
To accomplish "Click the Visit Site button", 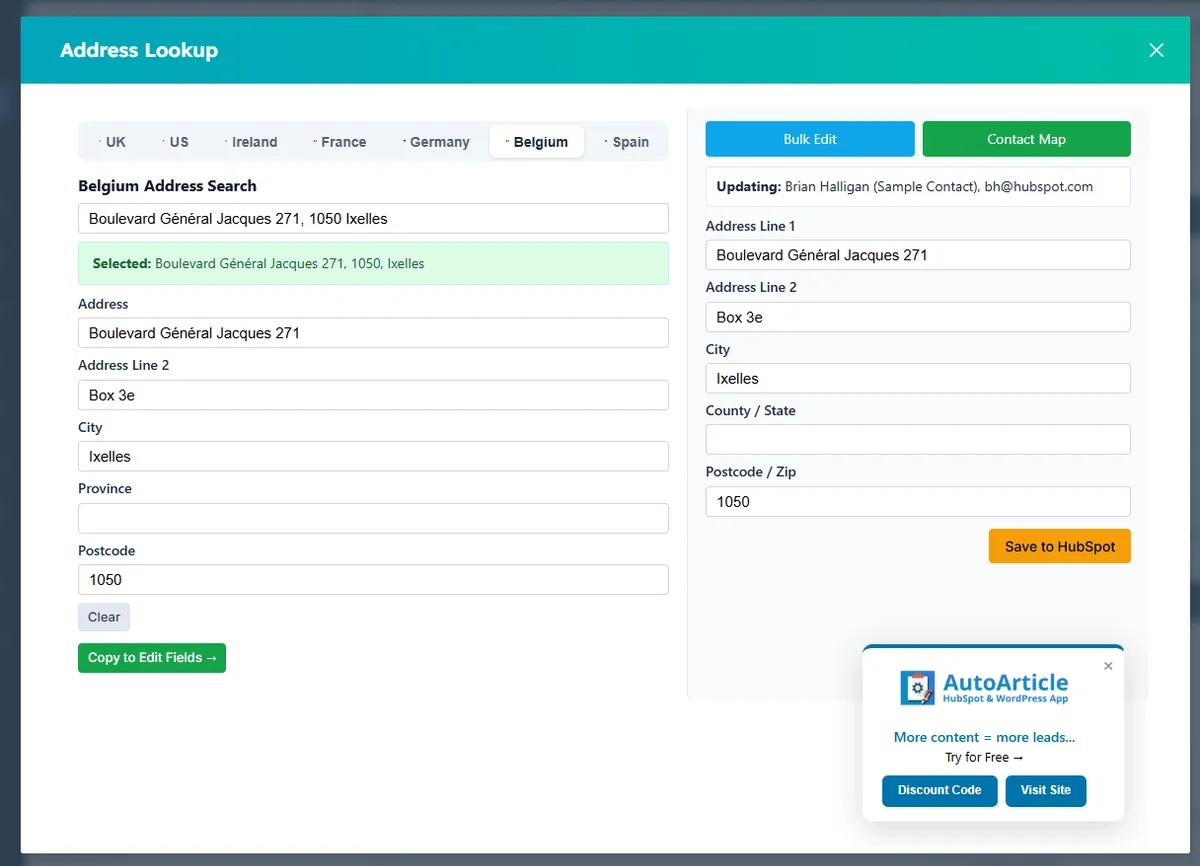I will pyautogui.click(x=1046, y=790).
